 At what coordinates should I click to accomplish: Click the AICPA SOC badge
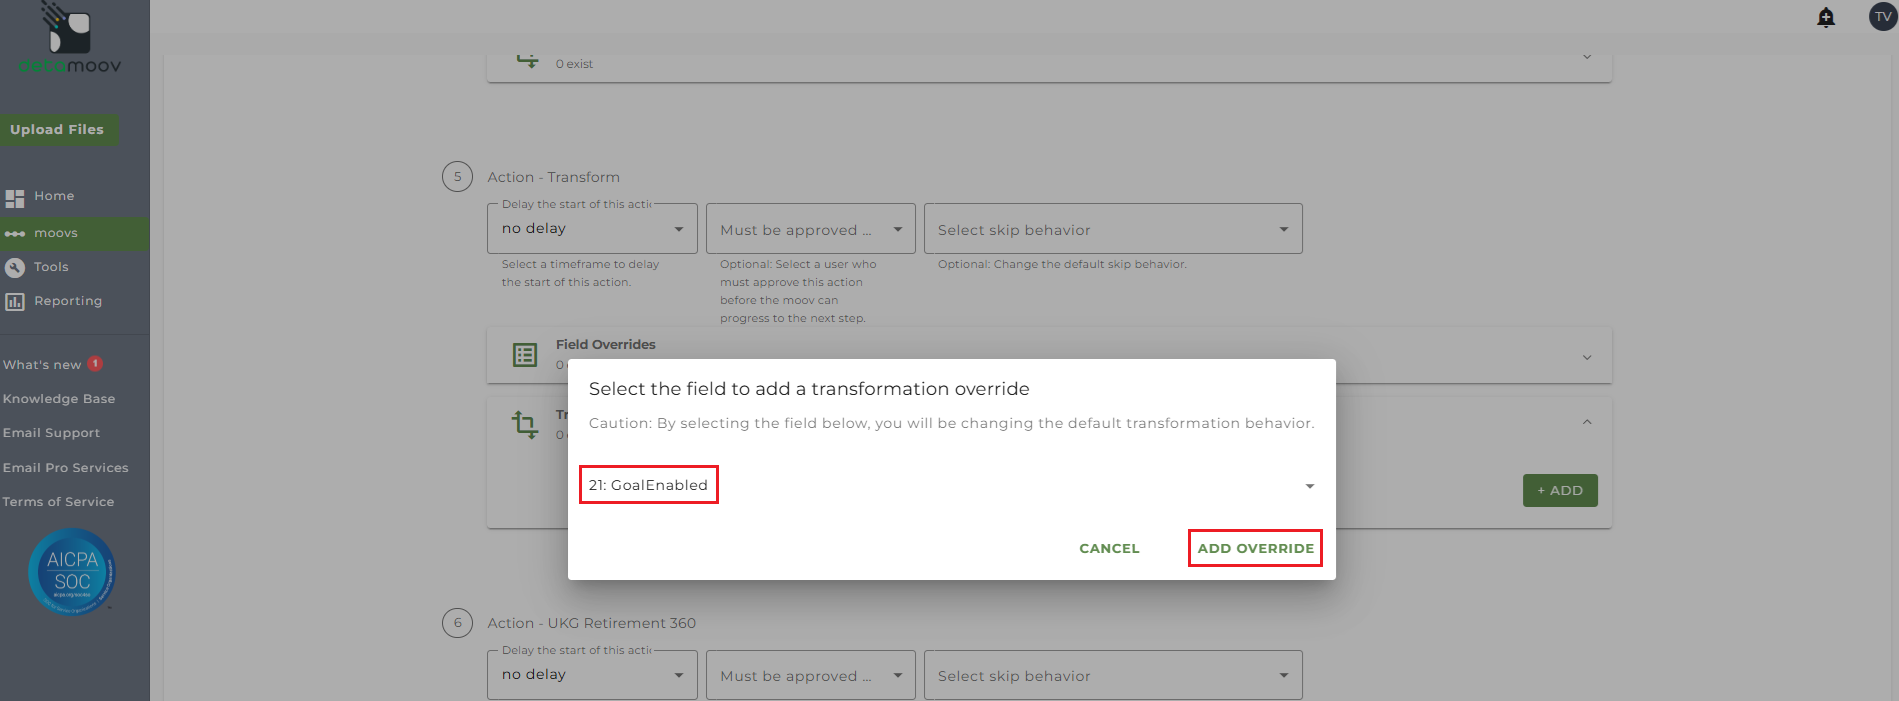(72, 571)
